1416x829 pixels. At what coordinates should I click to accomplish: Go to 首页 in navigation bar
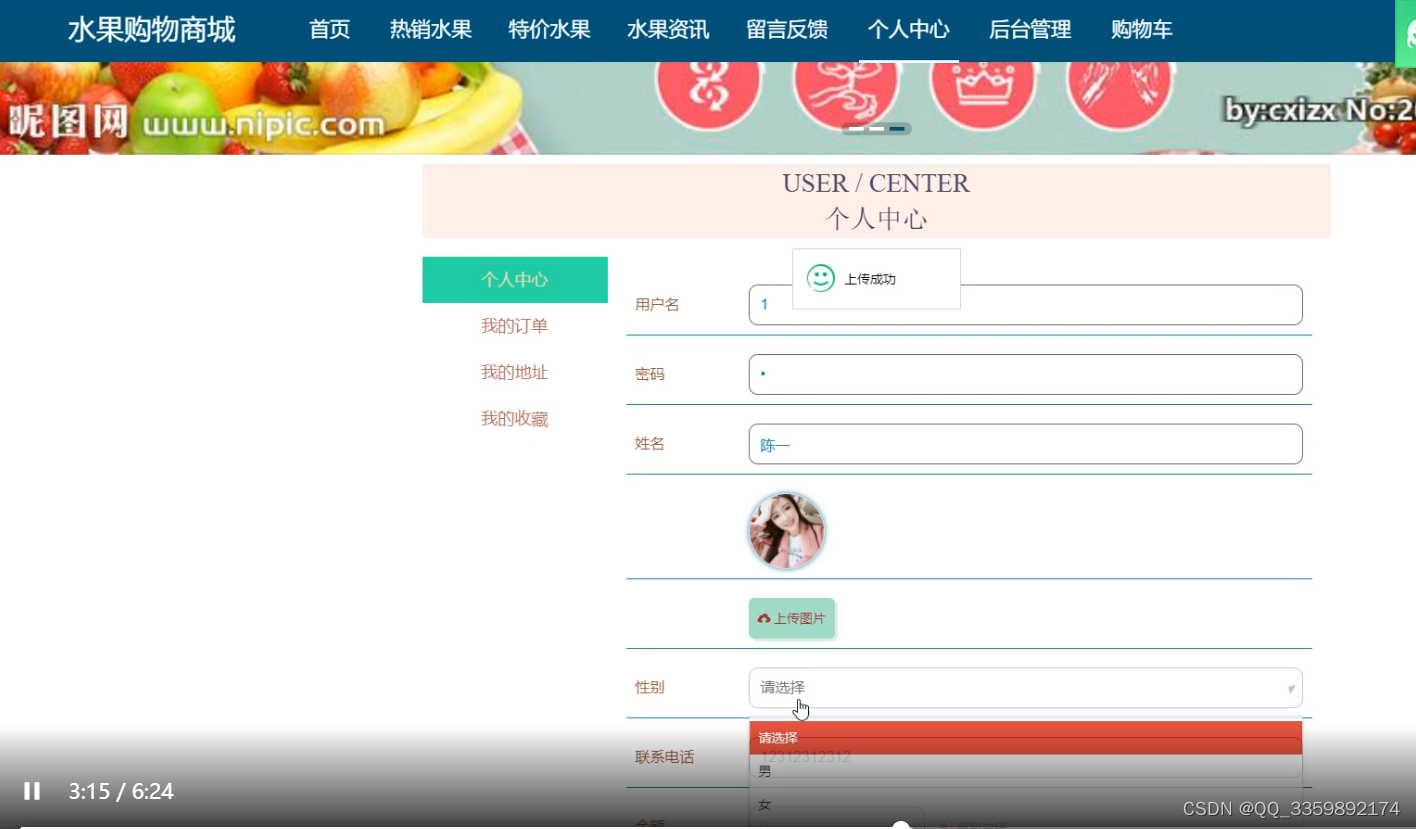click(x=330, y=30)
